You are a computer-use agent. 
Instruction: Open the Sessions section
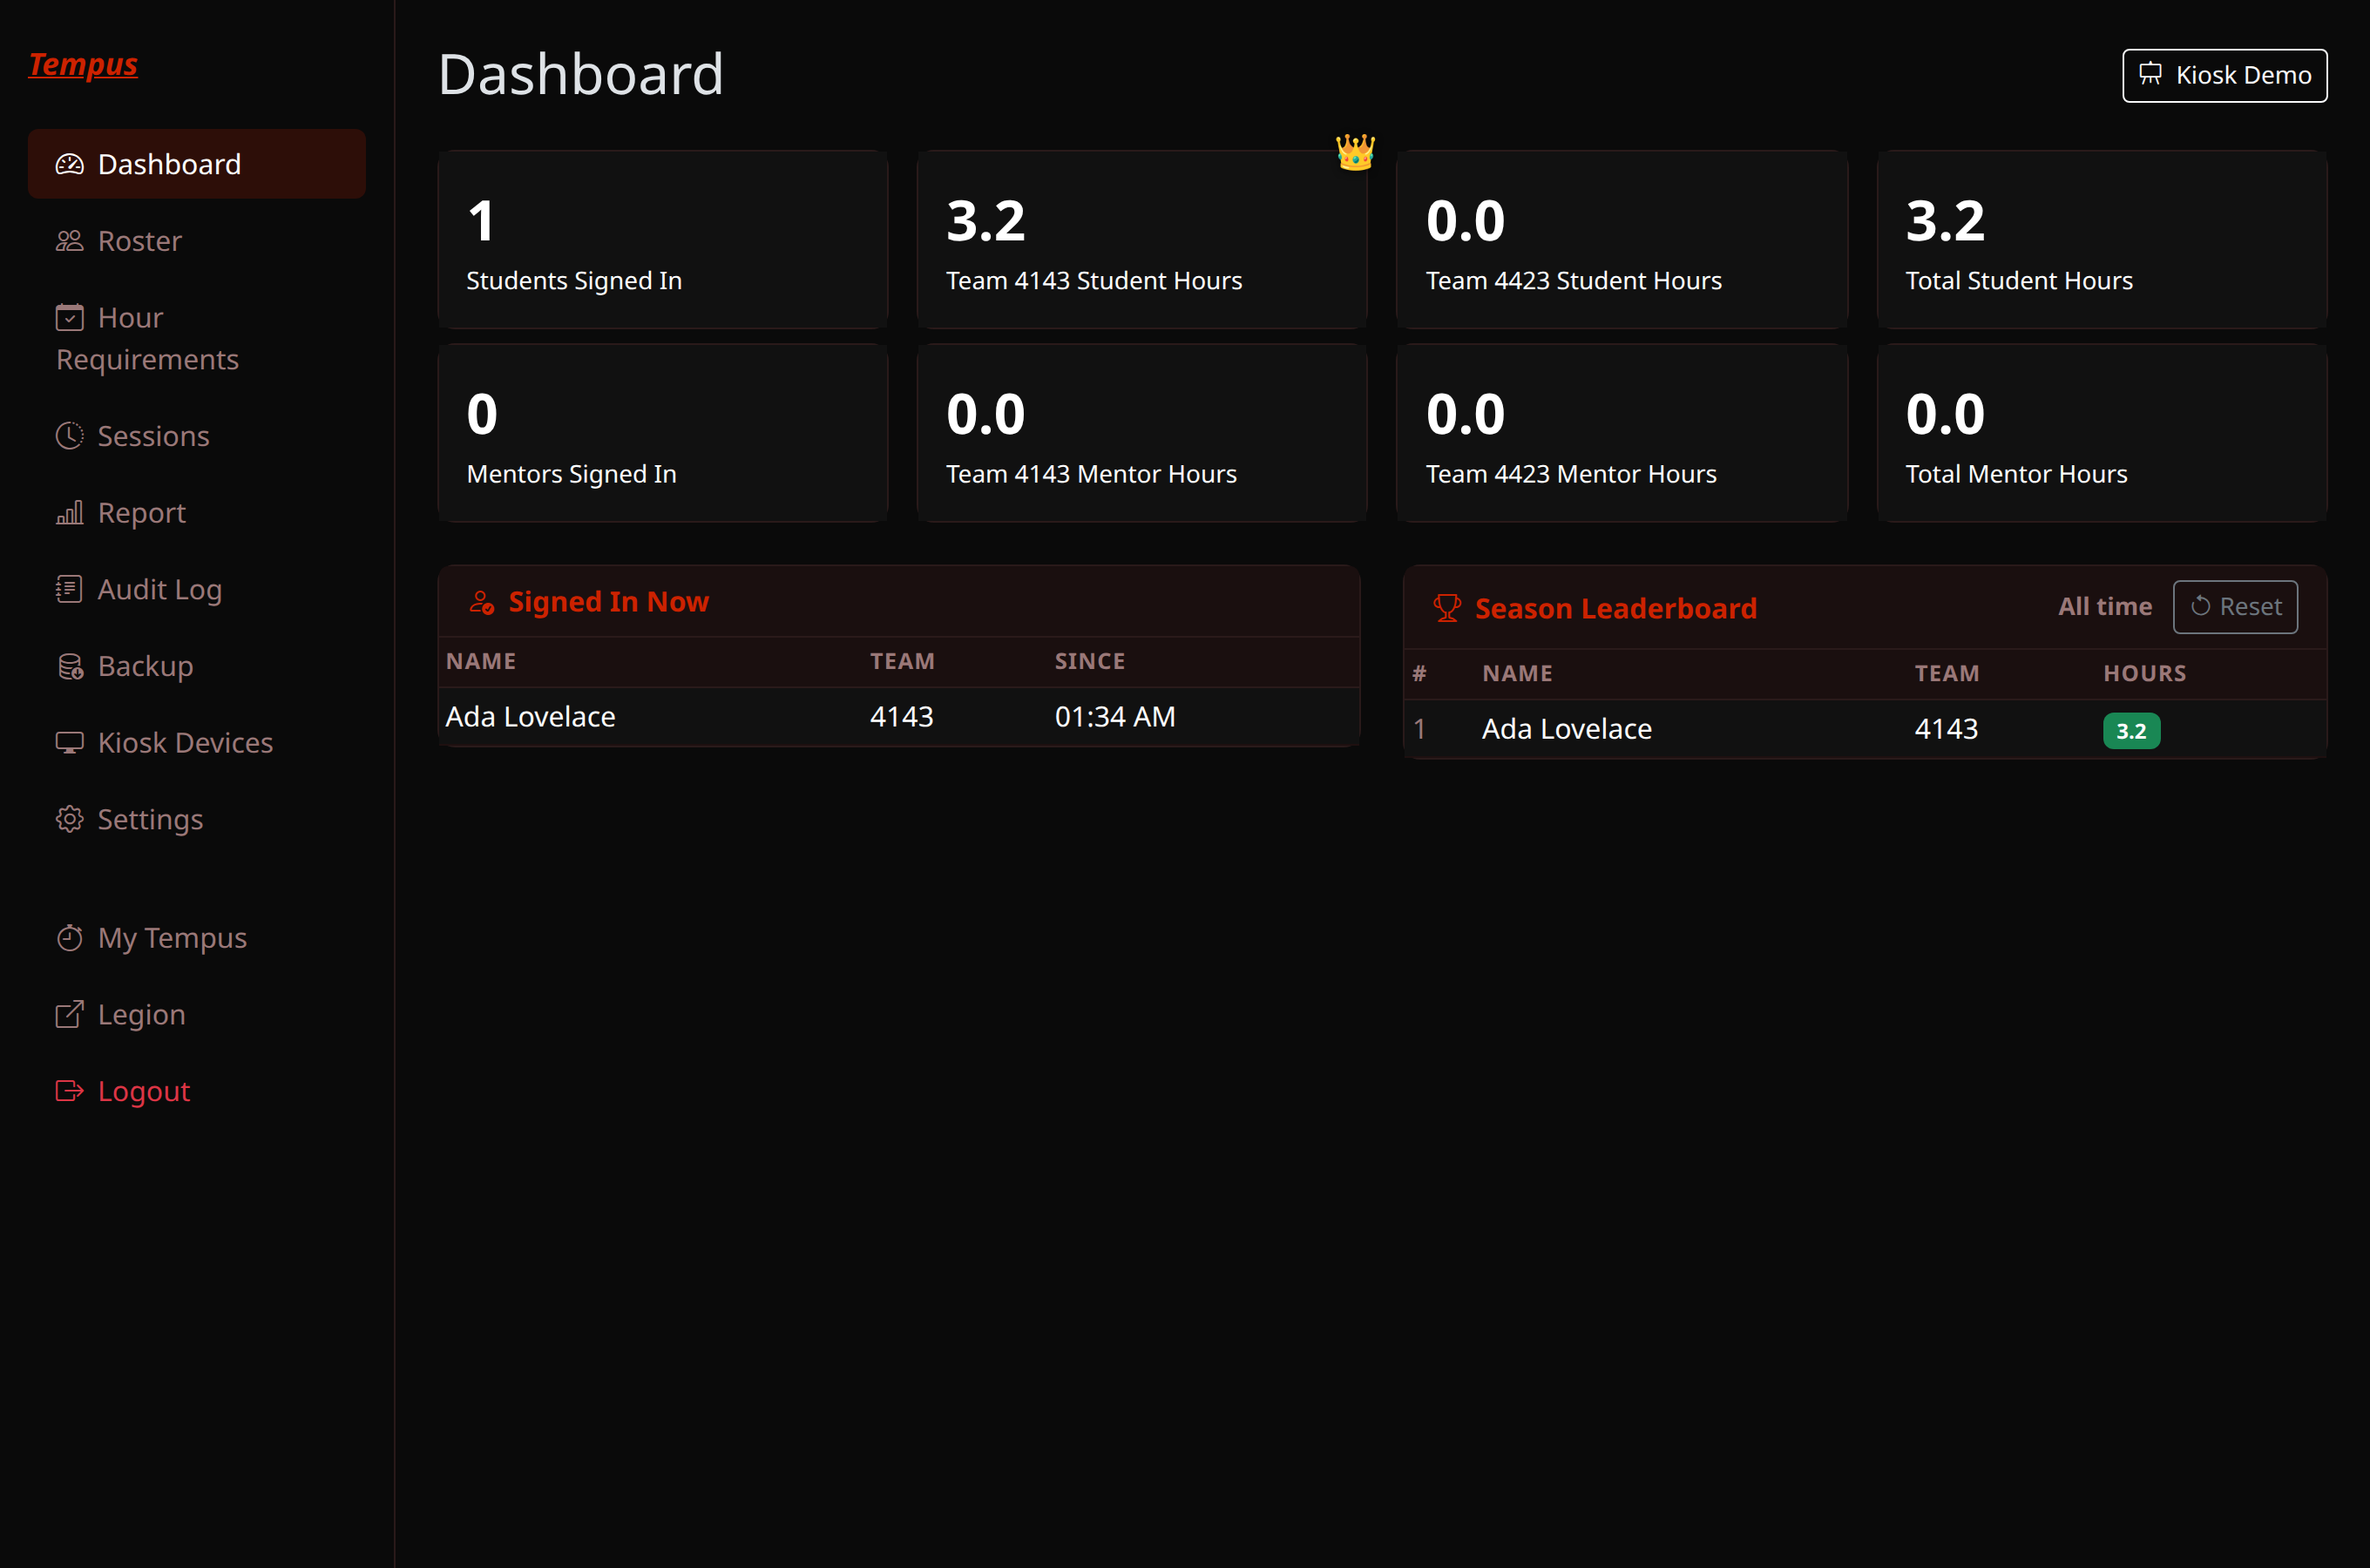point(197,436)
